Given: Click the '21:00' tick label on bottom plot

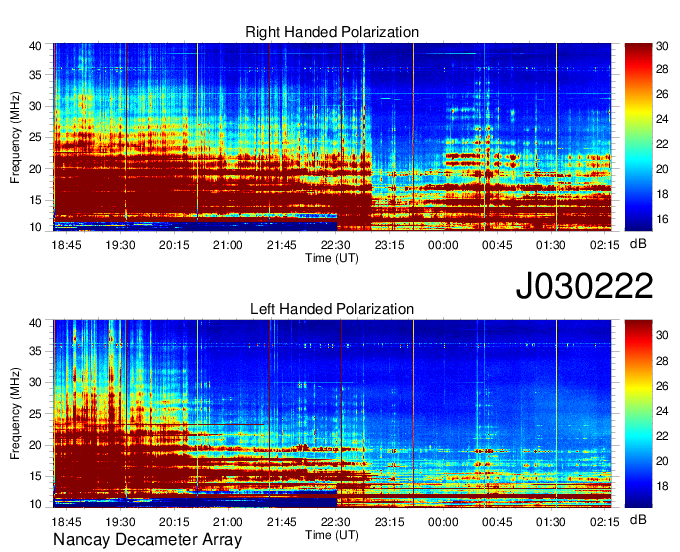Looking at the screenshot, I should [x=228, y=522].
